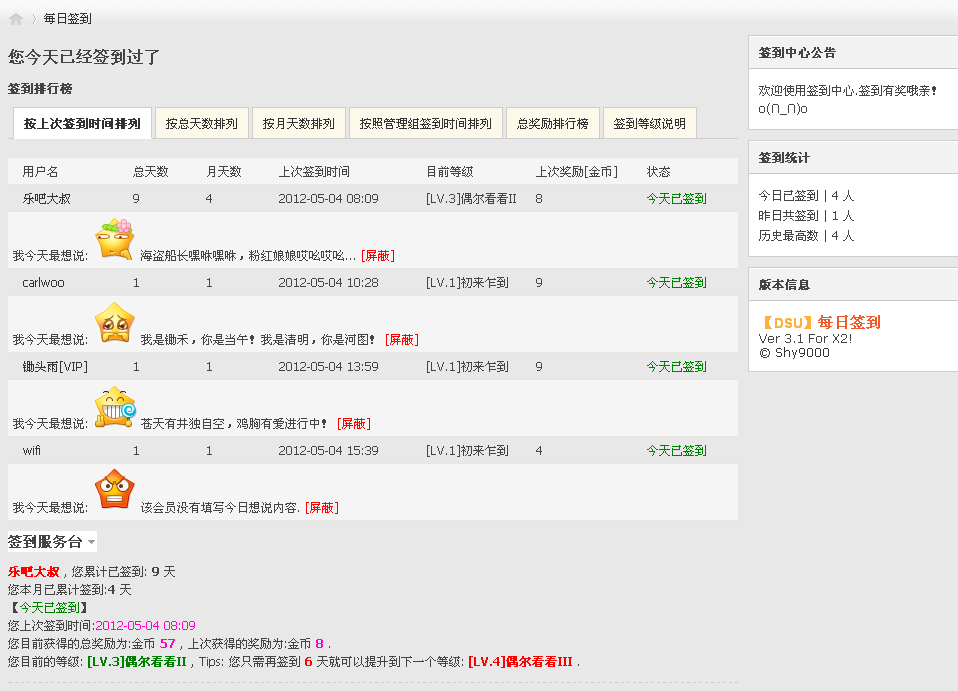
Task: Click the red 乐吧大叔 username link
Action: pos(31,572)
